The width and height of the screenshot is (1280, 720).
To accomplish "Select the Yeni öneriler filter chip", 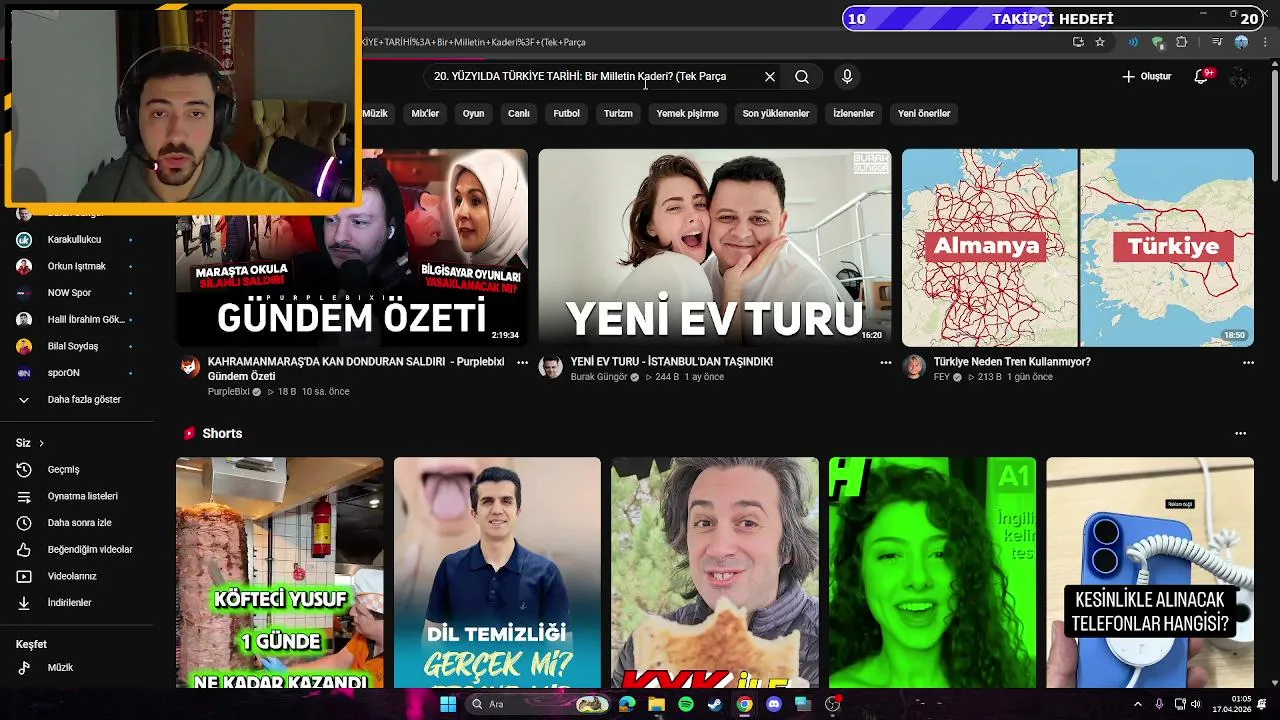I will coord(924,114).
